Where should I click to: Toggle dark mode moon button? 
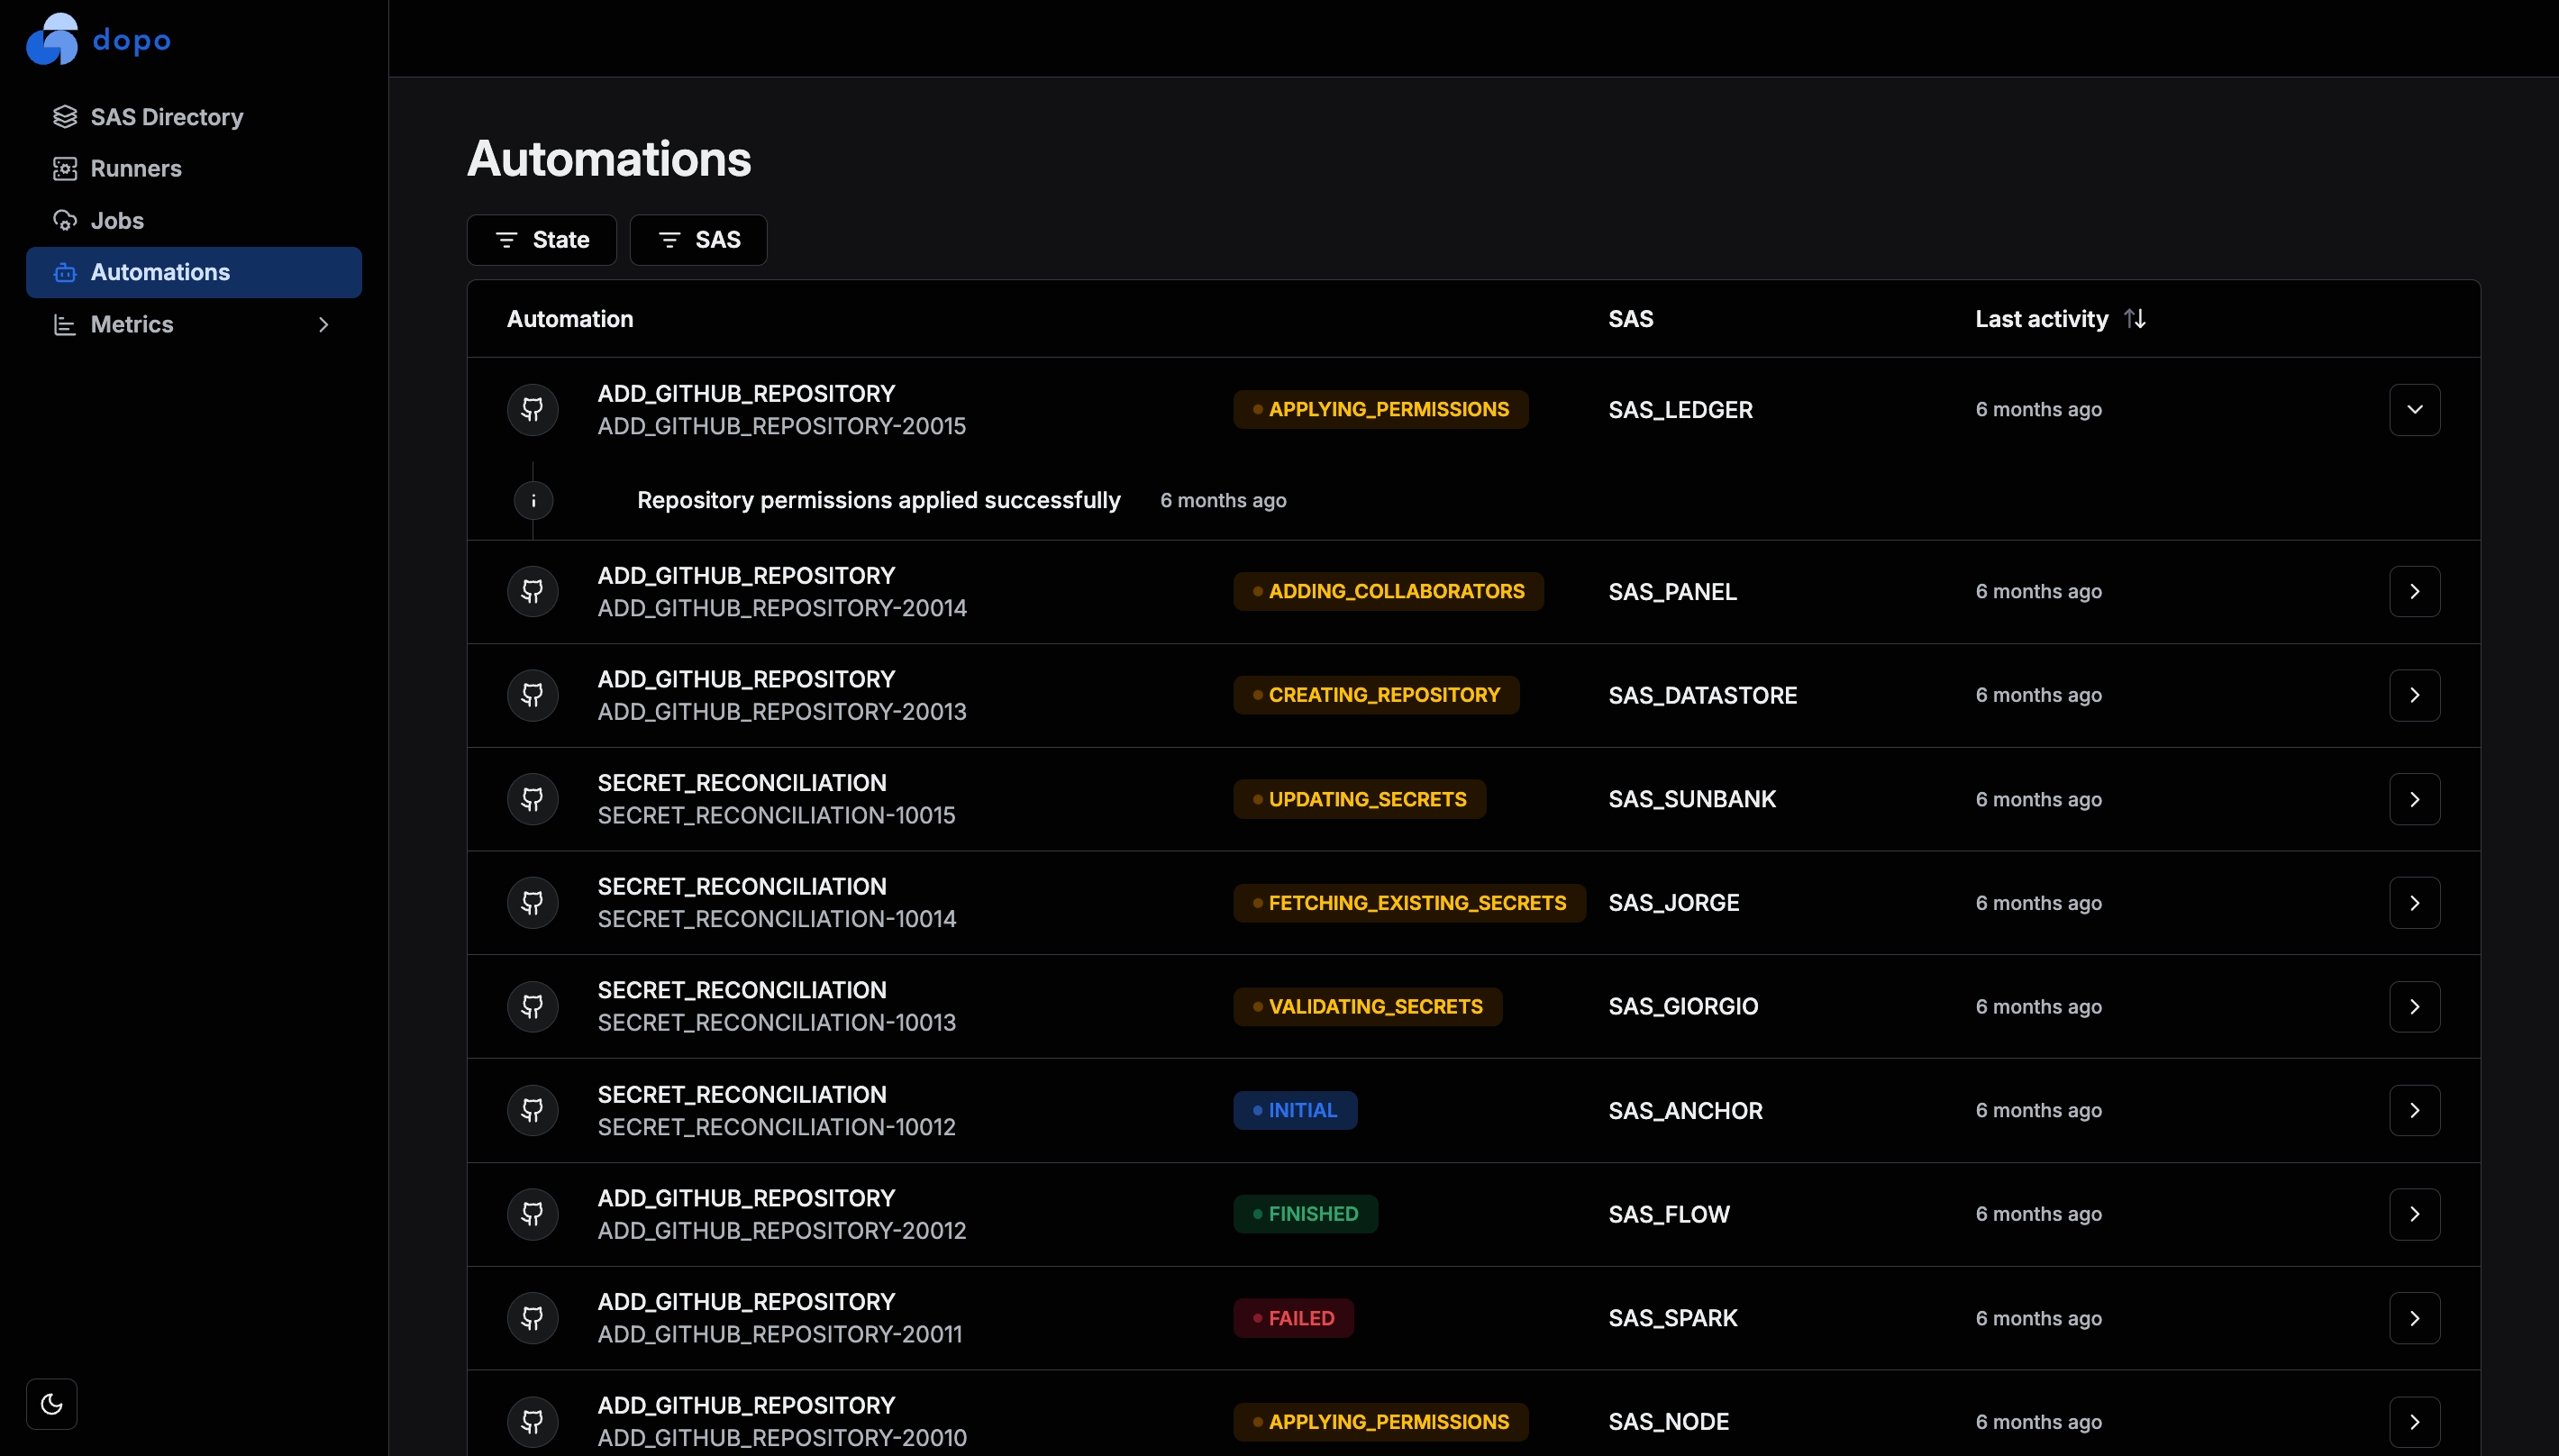click(x=52, y=1404)
